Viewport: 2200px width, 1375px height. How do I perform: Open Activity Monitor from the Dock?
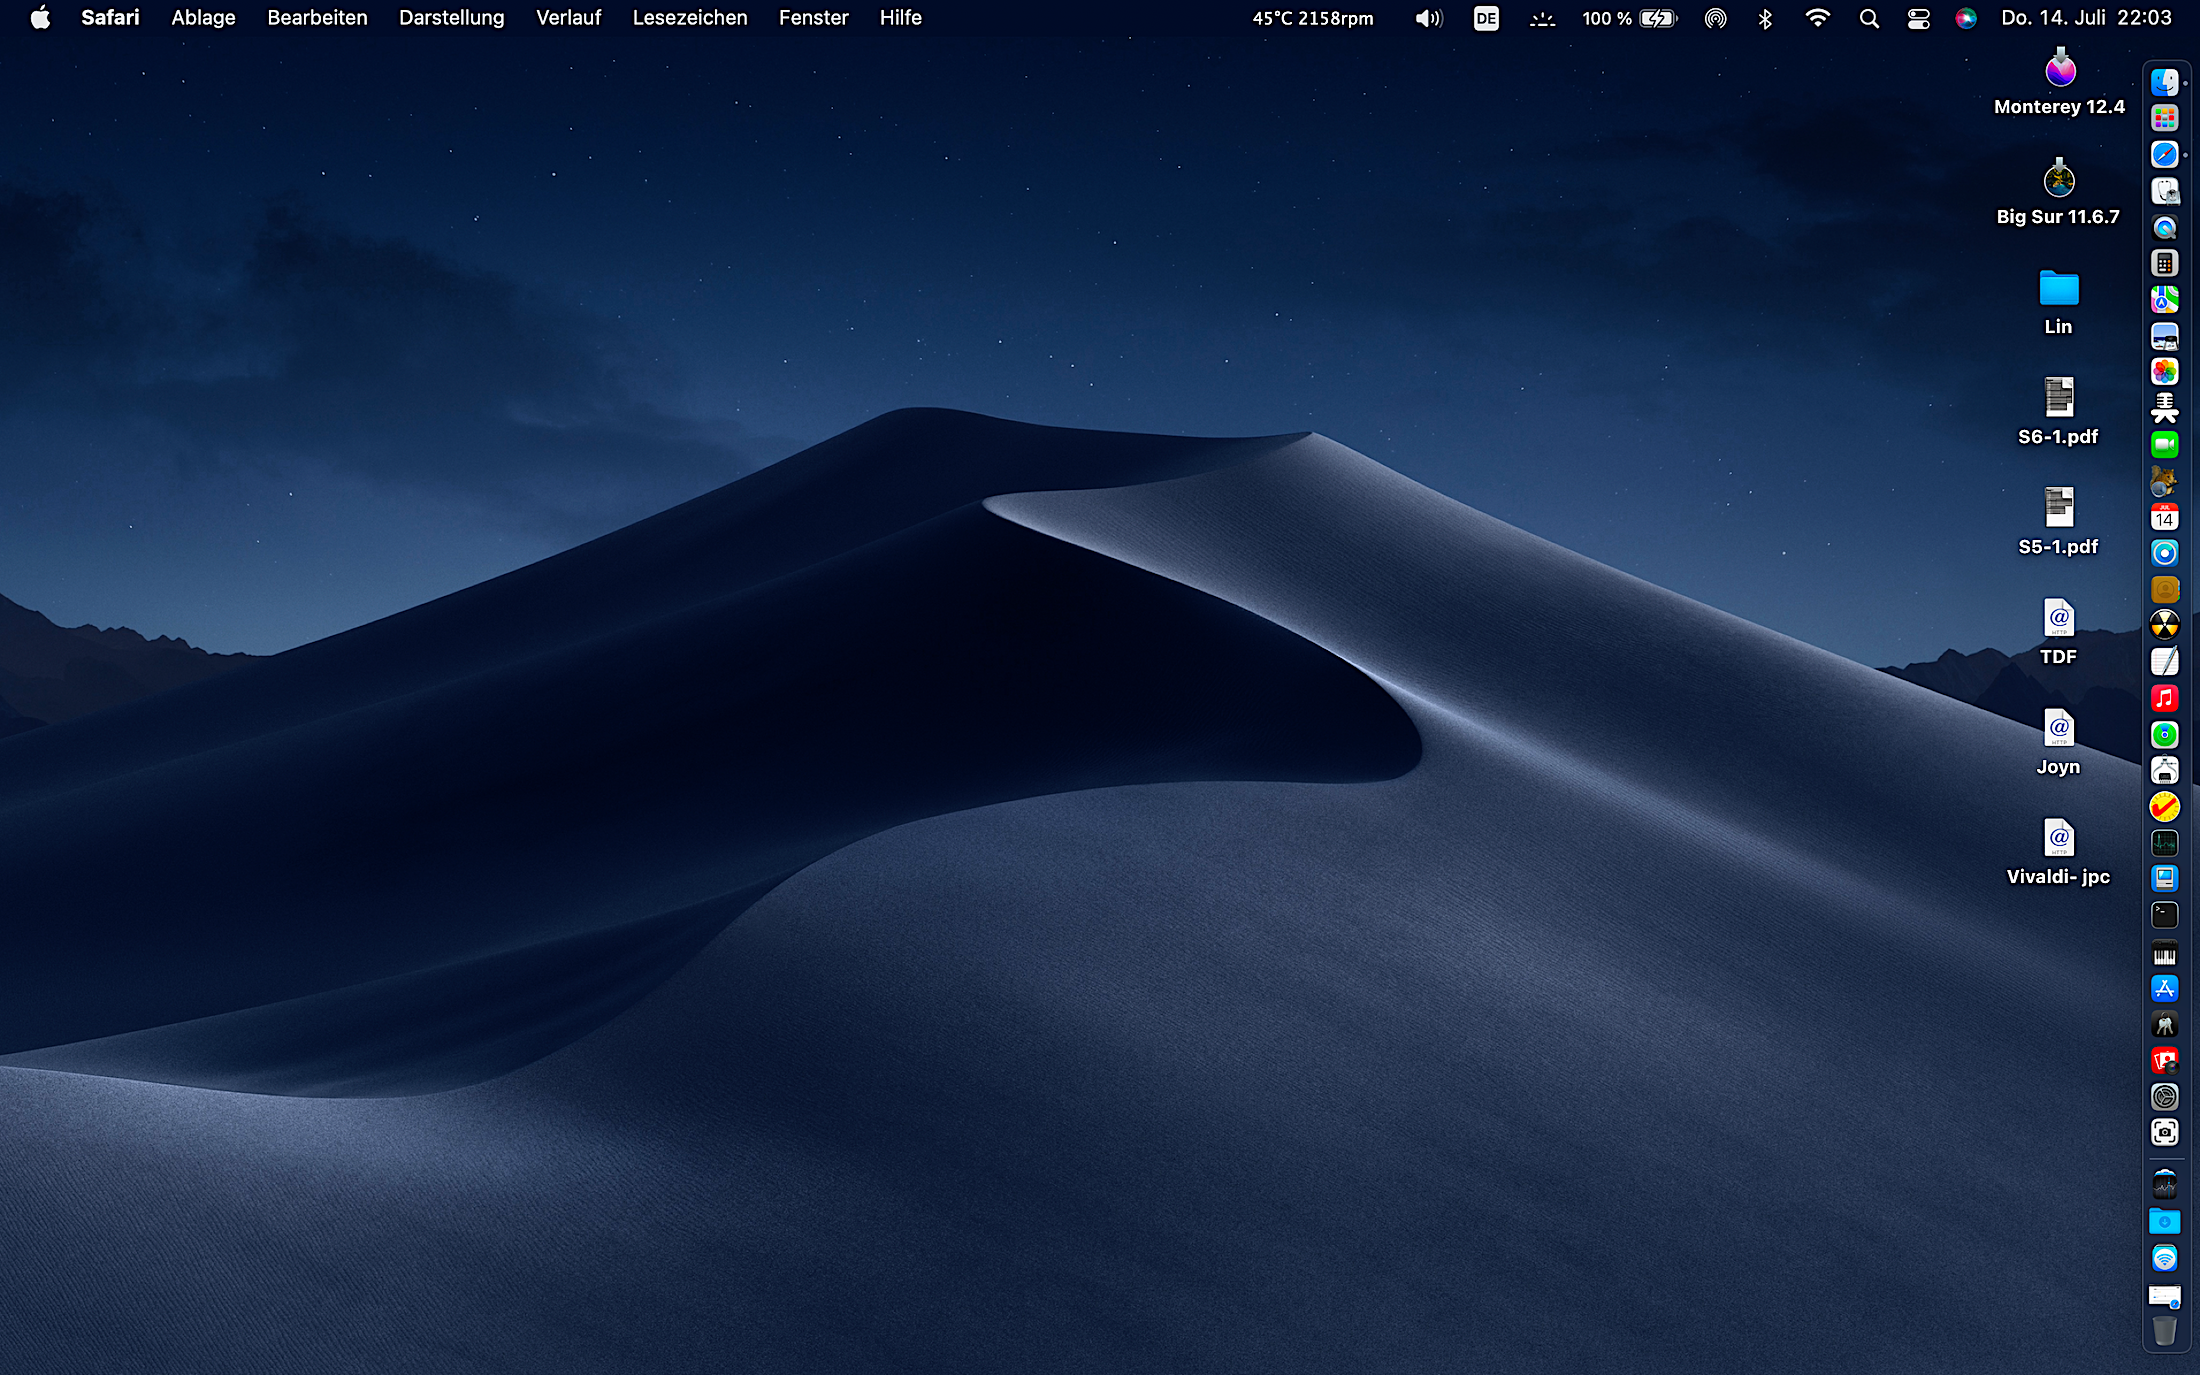pos(2164,843)
